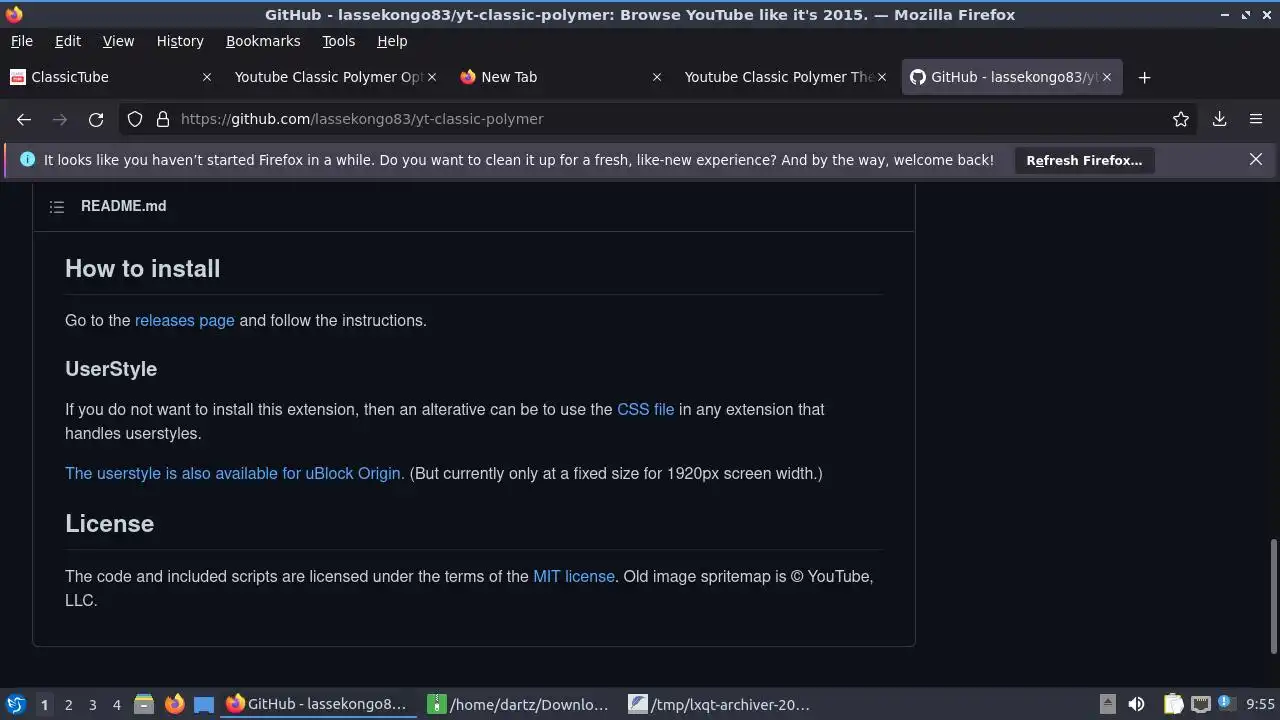
Task: Launch the file manager from the taskbar
Action: [144, 704]
